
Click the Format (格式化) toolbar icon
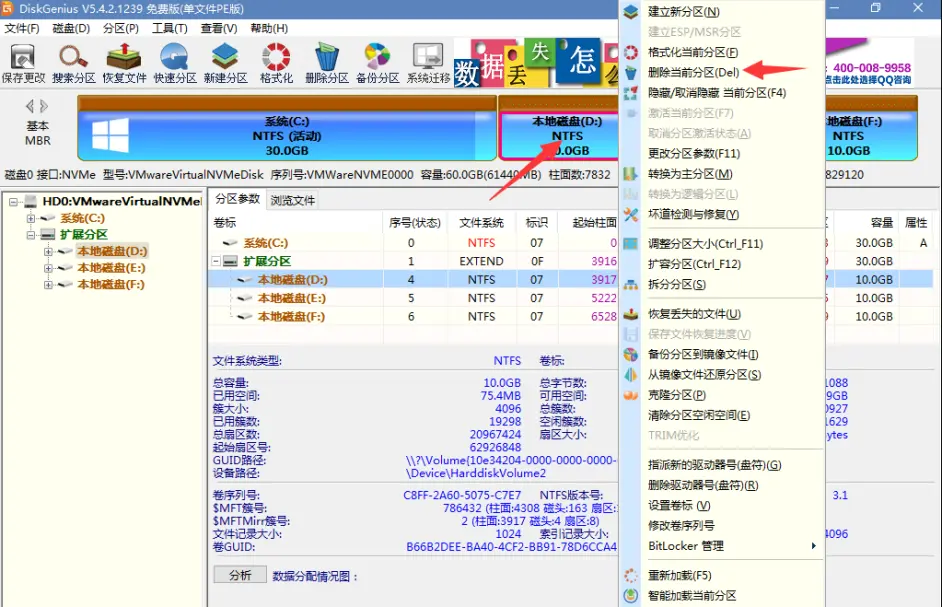click(x=276, y=63)
